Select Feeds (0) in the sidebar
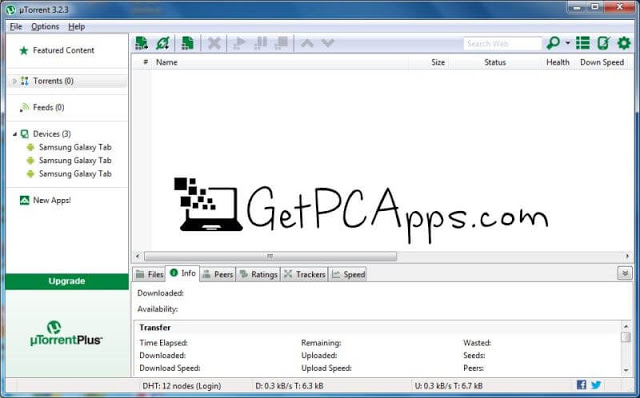The height and width of the screenshot is (398, 640). coord(48,107)
